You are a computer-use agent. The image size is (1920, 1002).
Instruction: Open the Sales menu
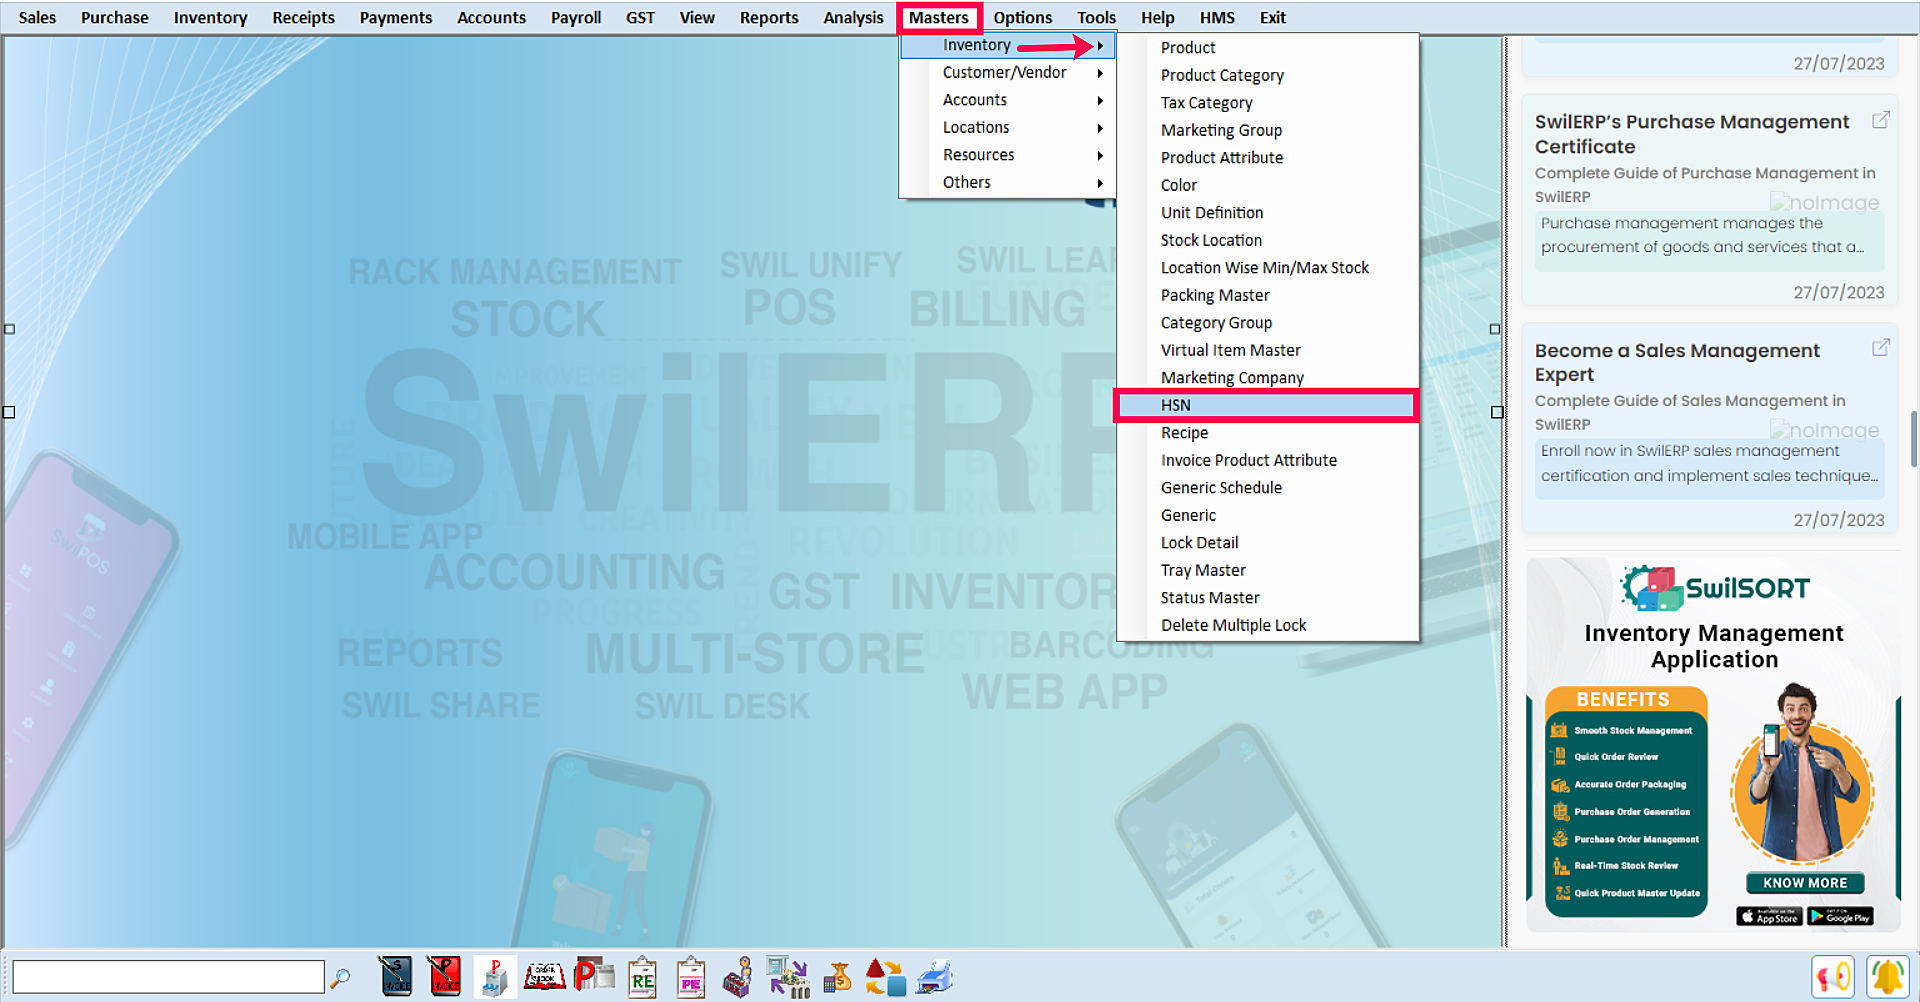pos(37,18)
